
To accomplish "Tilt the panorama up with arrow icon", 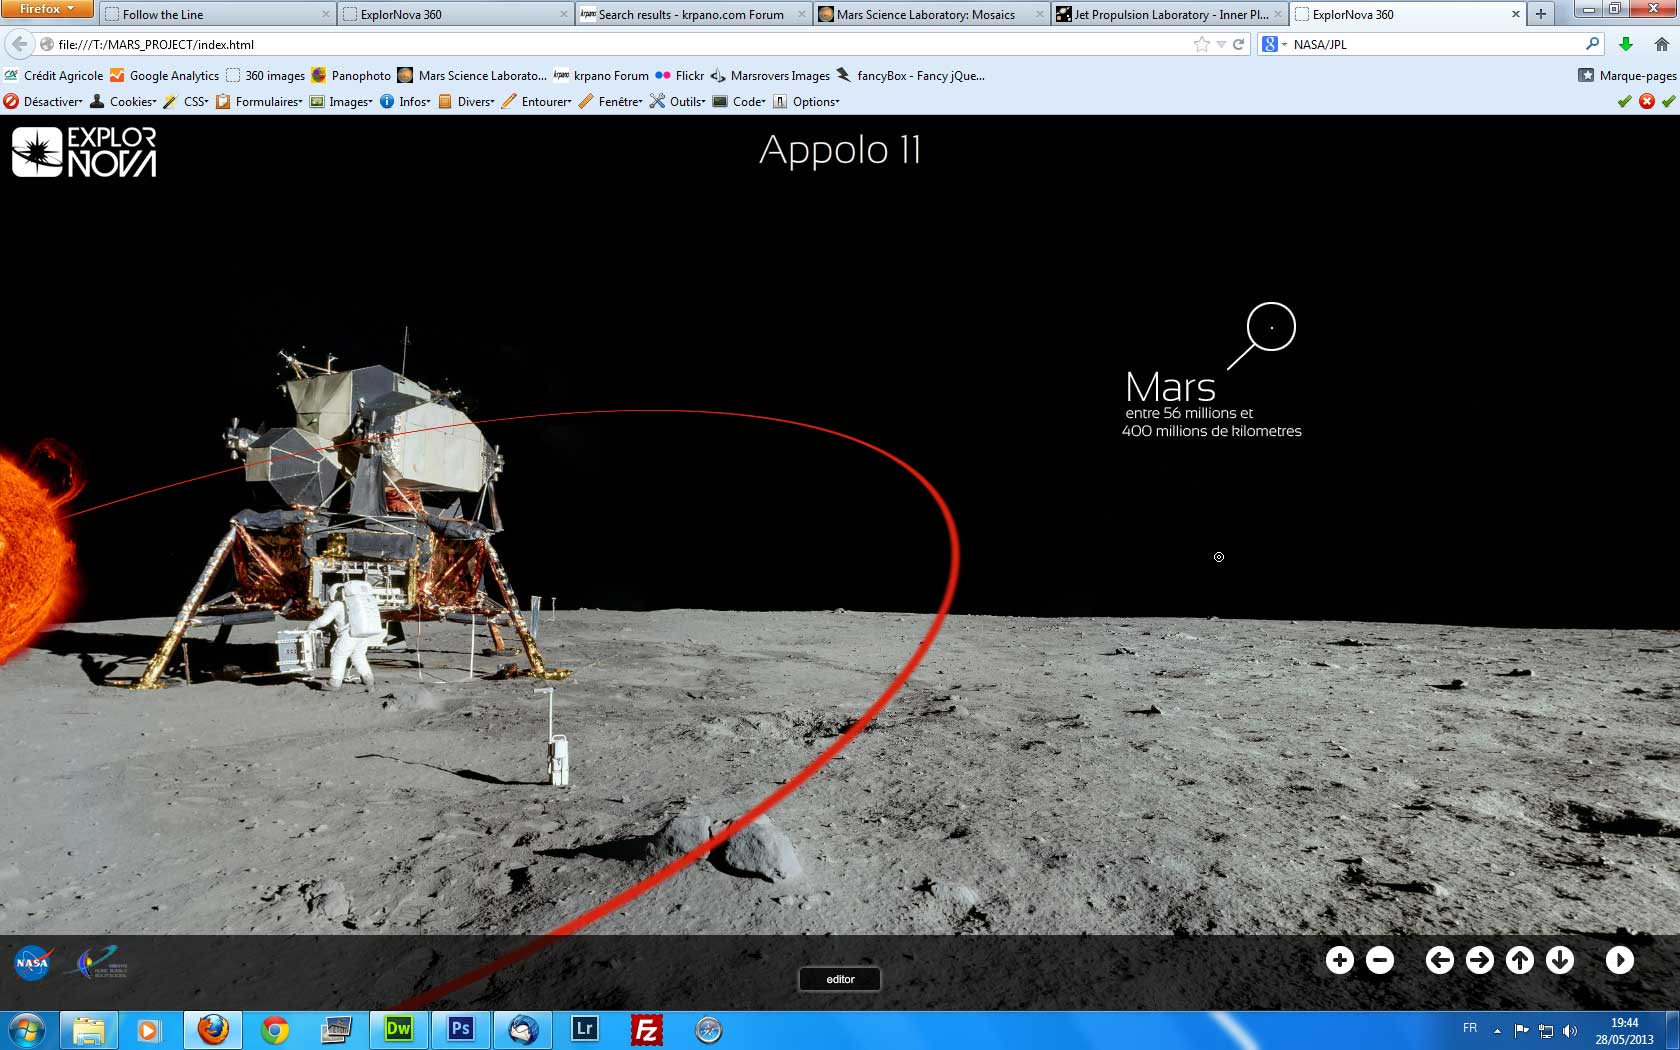I will click(1519, 960).
